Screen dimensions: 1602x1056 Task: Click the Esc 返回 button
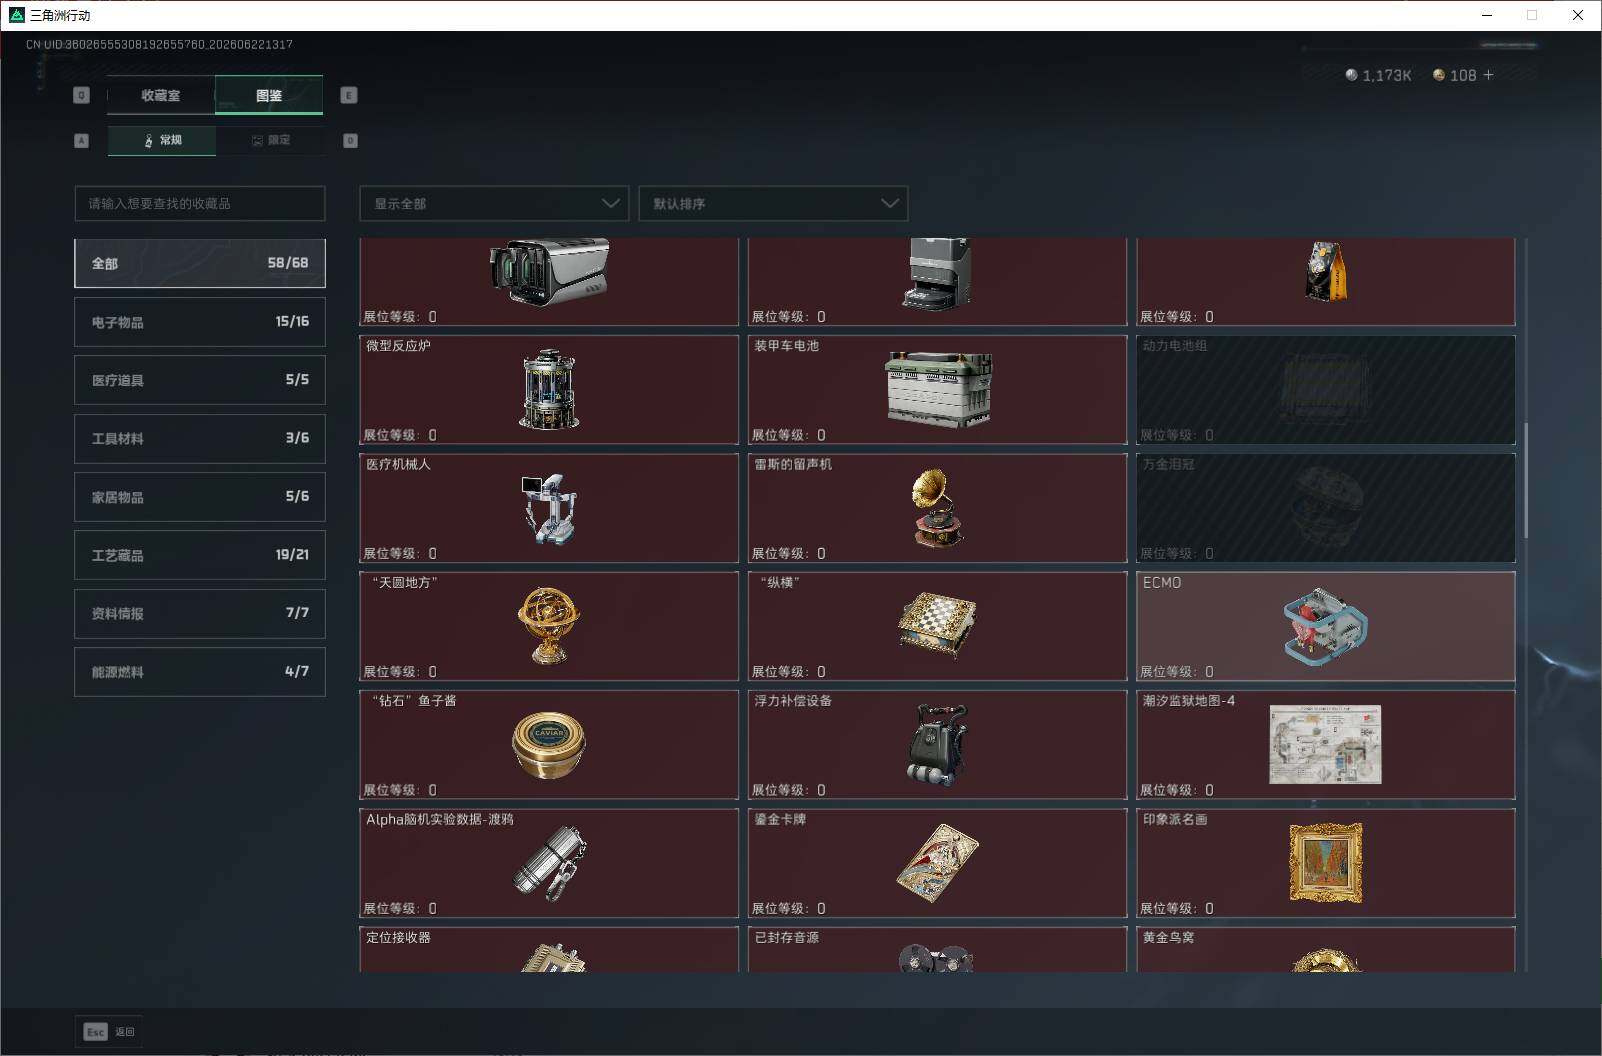pyautogui.click(x=109, y=1031)
